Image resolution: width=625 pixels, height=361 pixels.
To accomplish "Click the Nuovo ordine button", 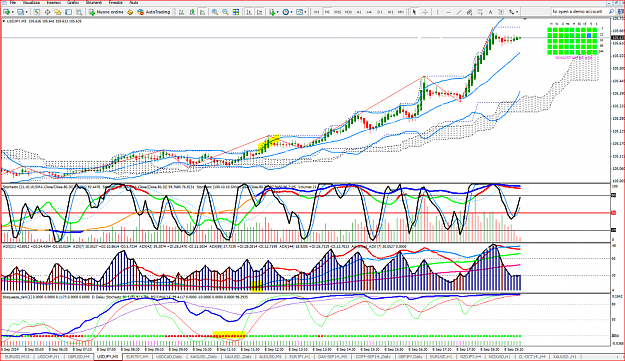I will pos(106,12).
